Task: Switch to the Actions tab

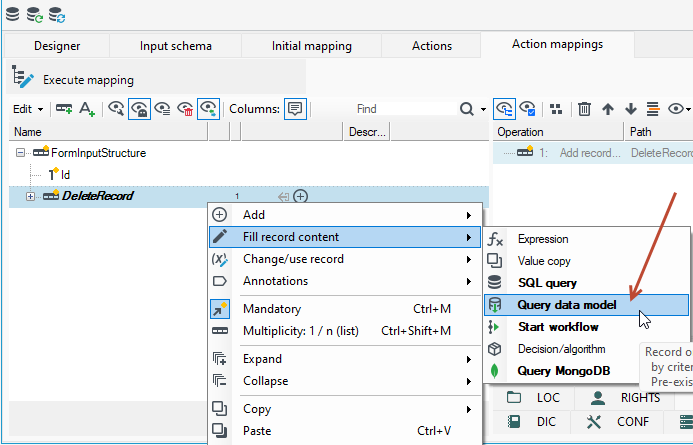Action: pos(432,46)
